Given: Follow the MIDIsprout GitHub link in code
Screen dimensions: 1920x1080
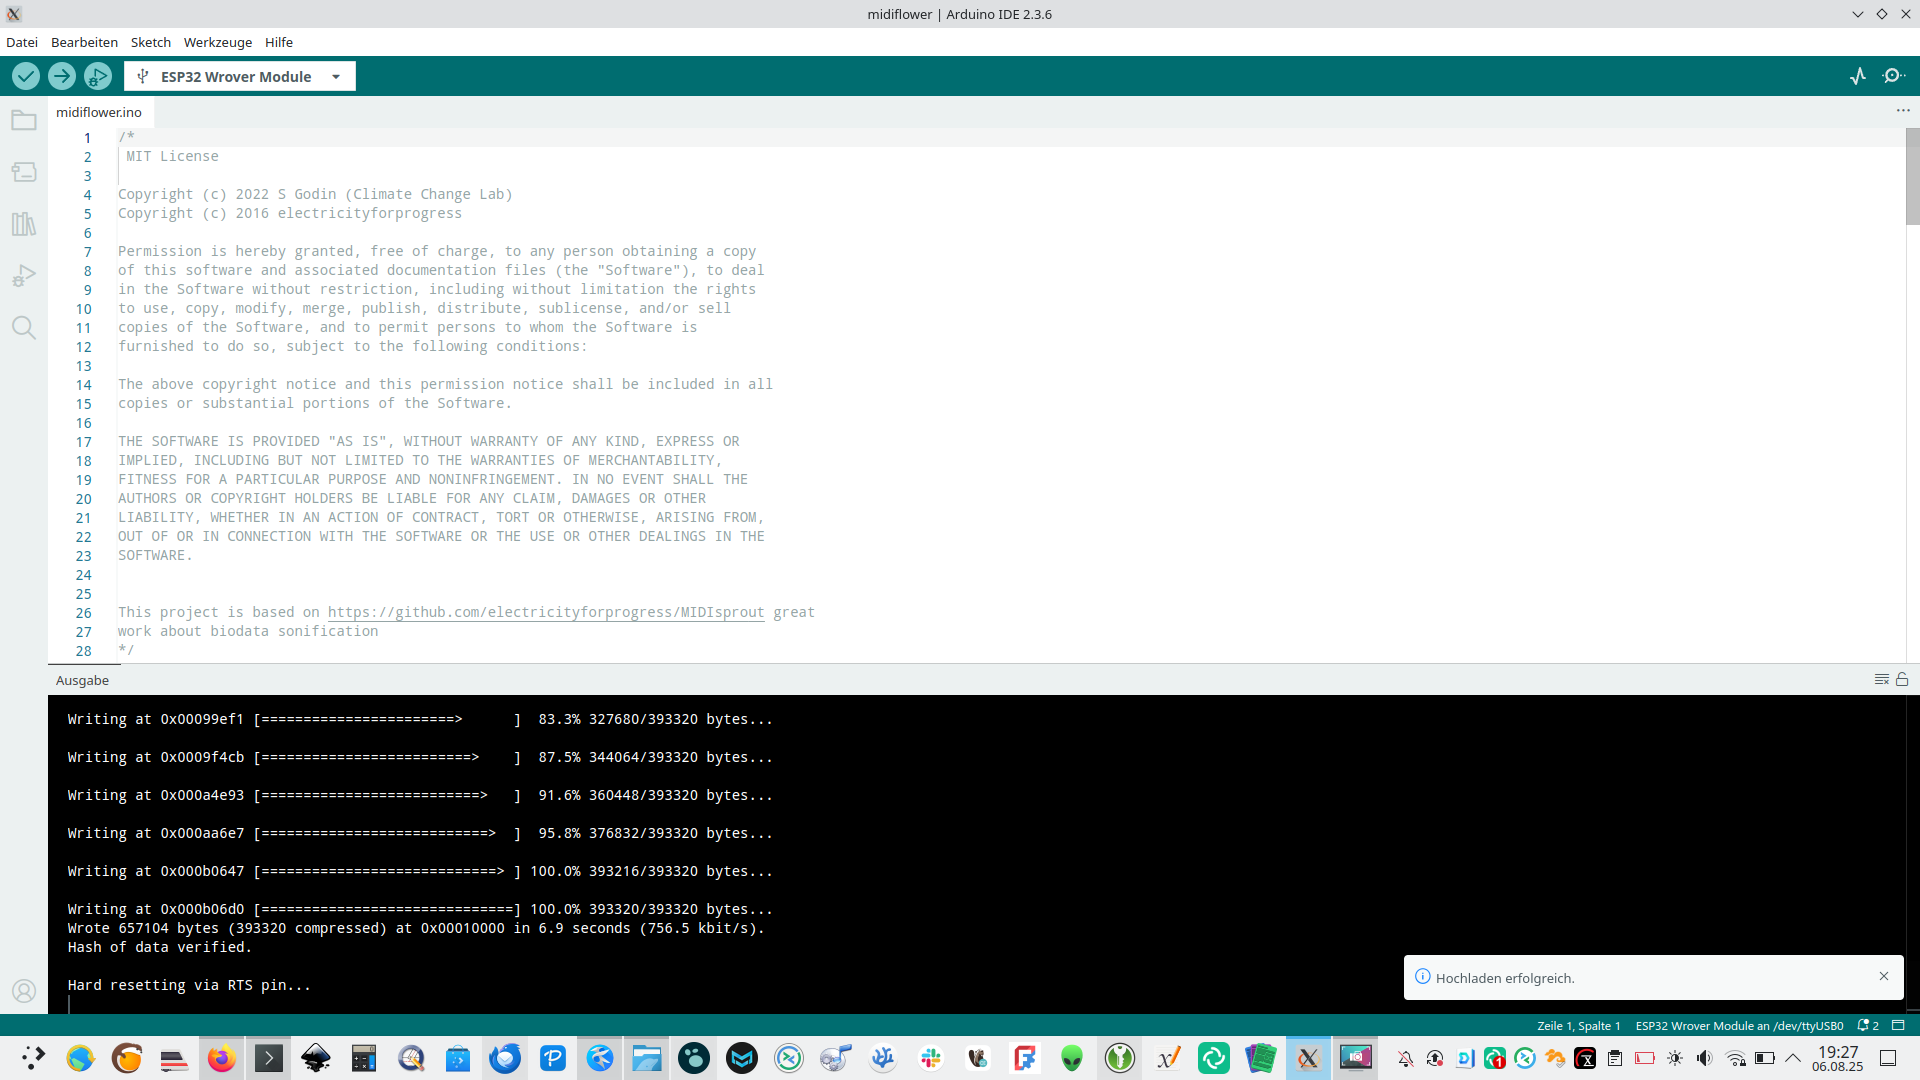Looking at the screenshot, I should coord(546,612).
